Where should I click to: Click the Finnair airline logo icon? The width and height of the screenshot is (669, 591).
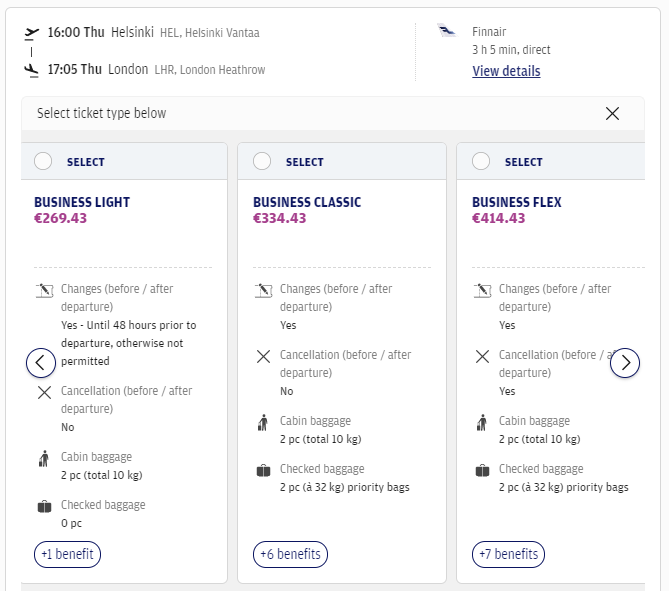pos(447,32)
